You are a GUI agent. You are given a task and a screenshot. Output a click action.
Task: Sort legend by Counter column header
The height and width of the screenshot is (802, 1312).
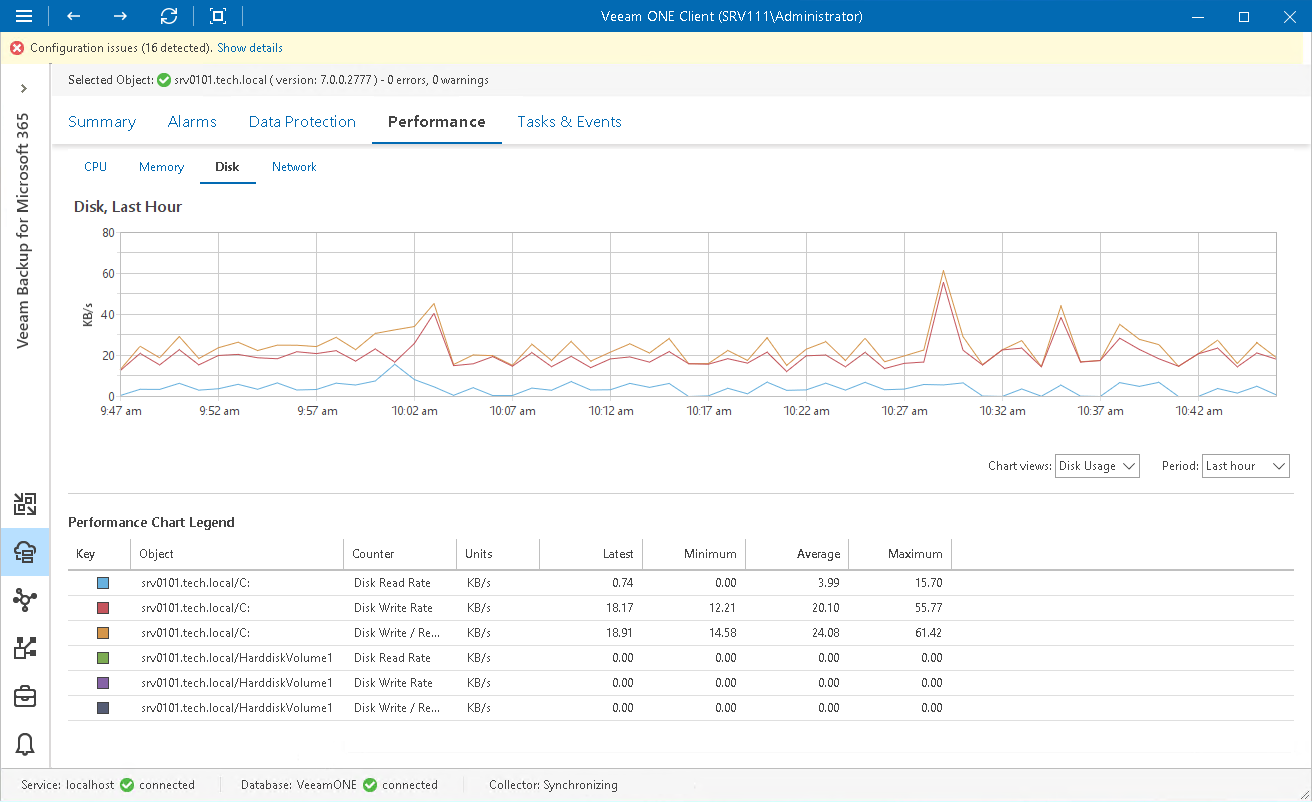pyautogui.click(x=400, y=554)
